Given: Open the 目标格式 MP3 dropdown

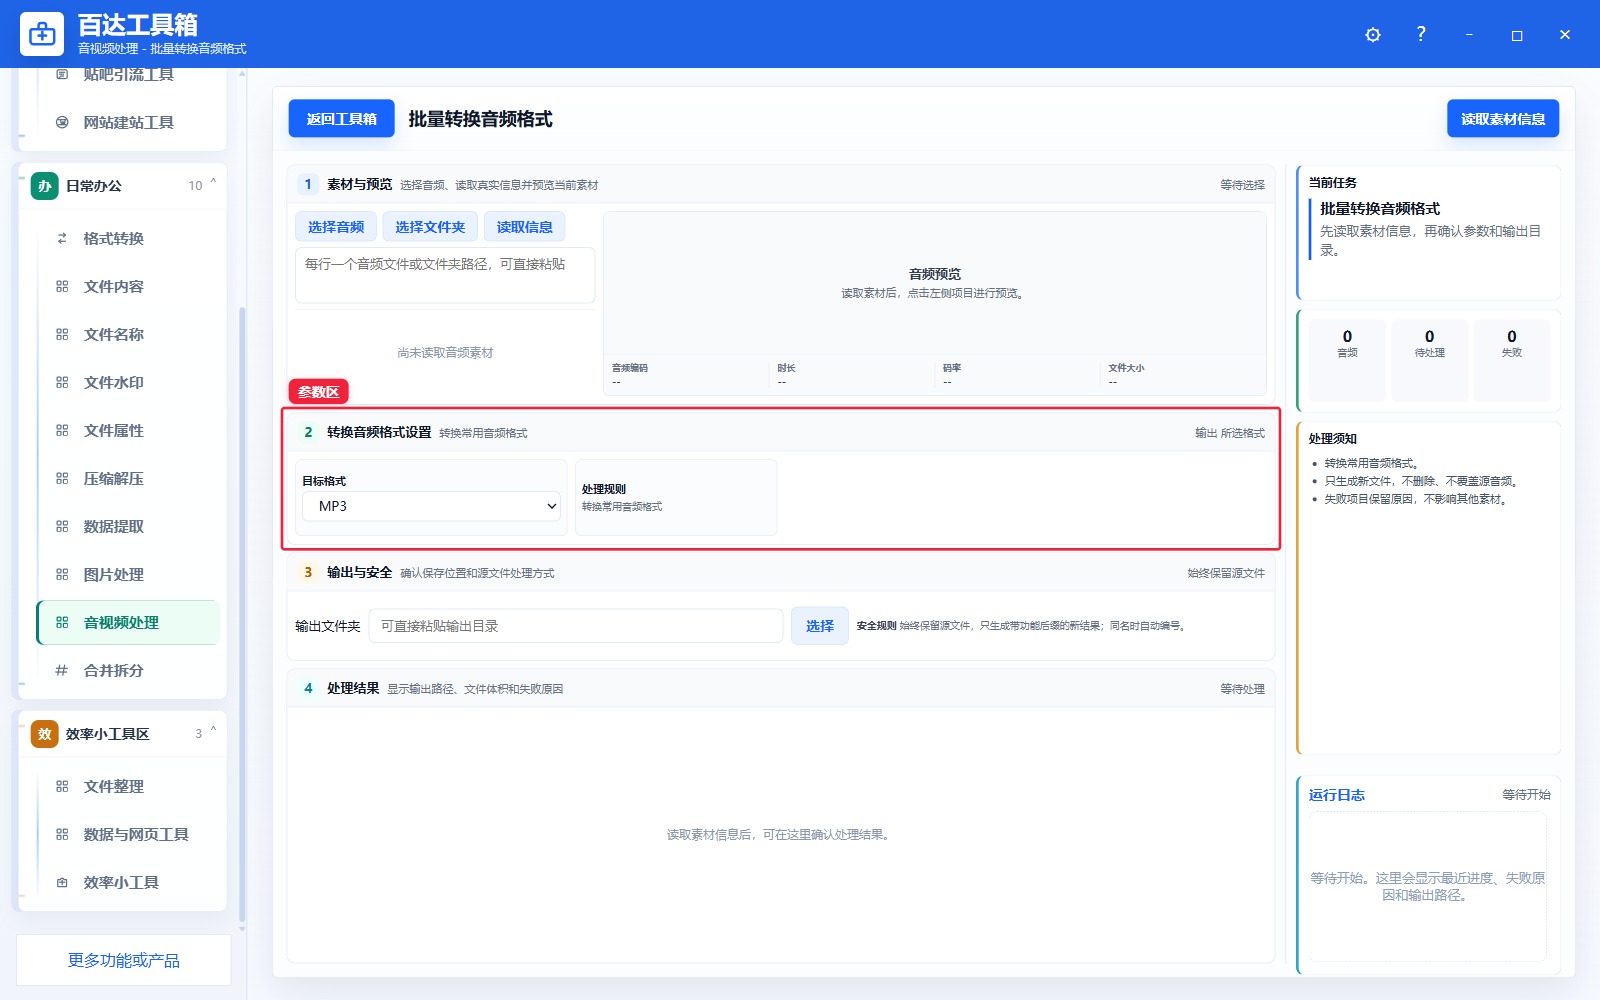Looking at the screenshot, I should coord(432,506).
